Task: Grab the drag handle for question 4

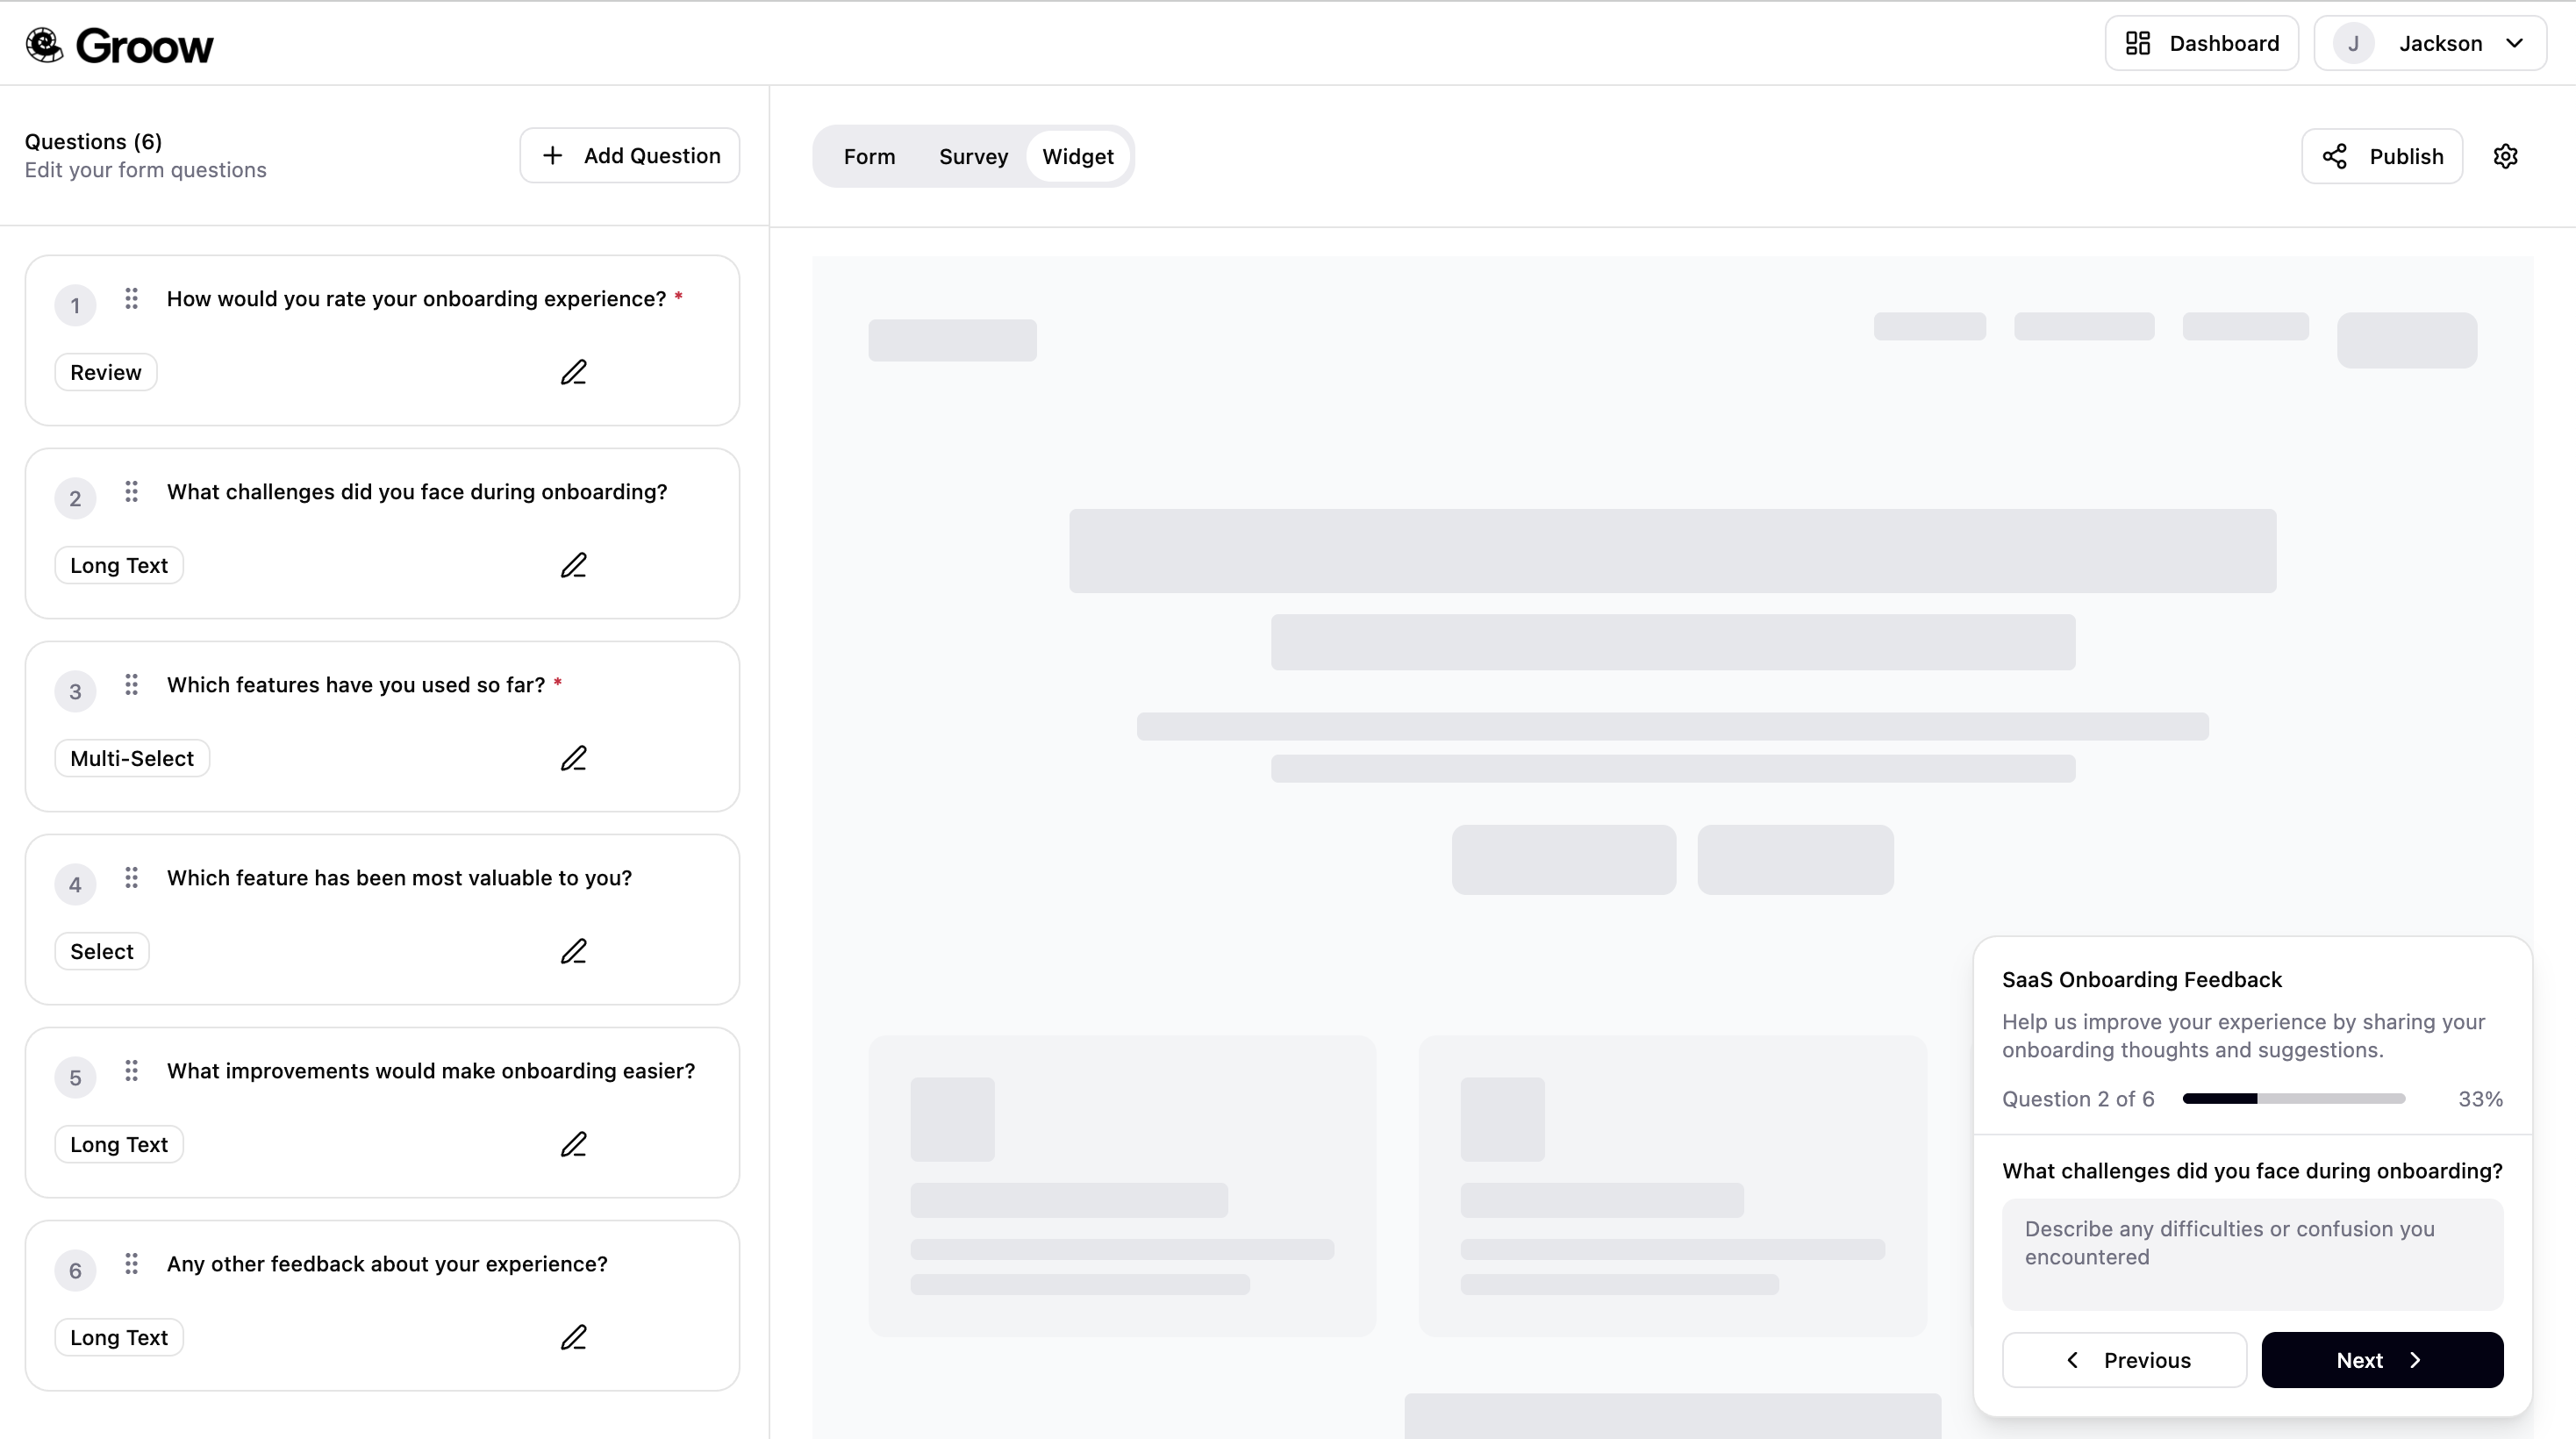Action: [132, 878]
